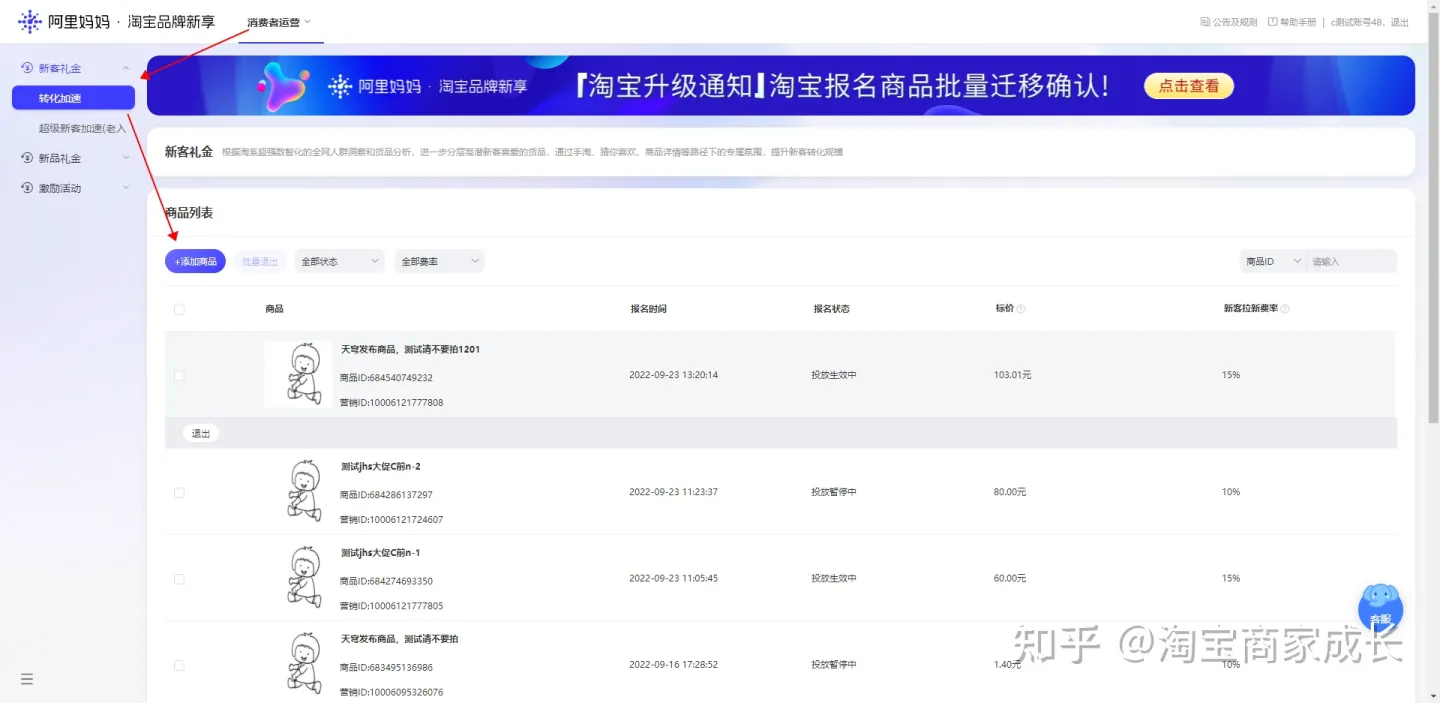Check the row for 测试jhs大促C前n-2
Screen dimensions: 1440x703
coord(179,493)
